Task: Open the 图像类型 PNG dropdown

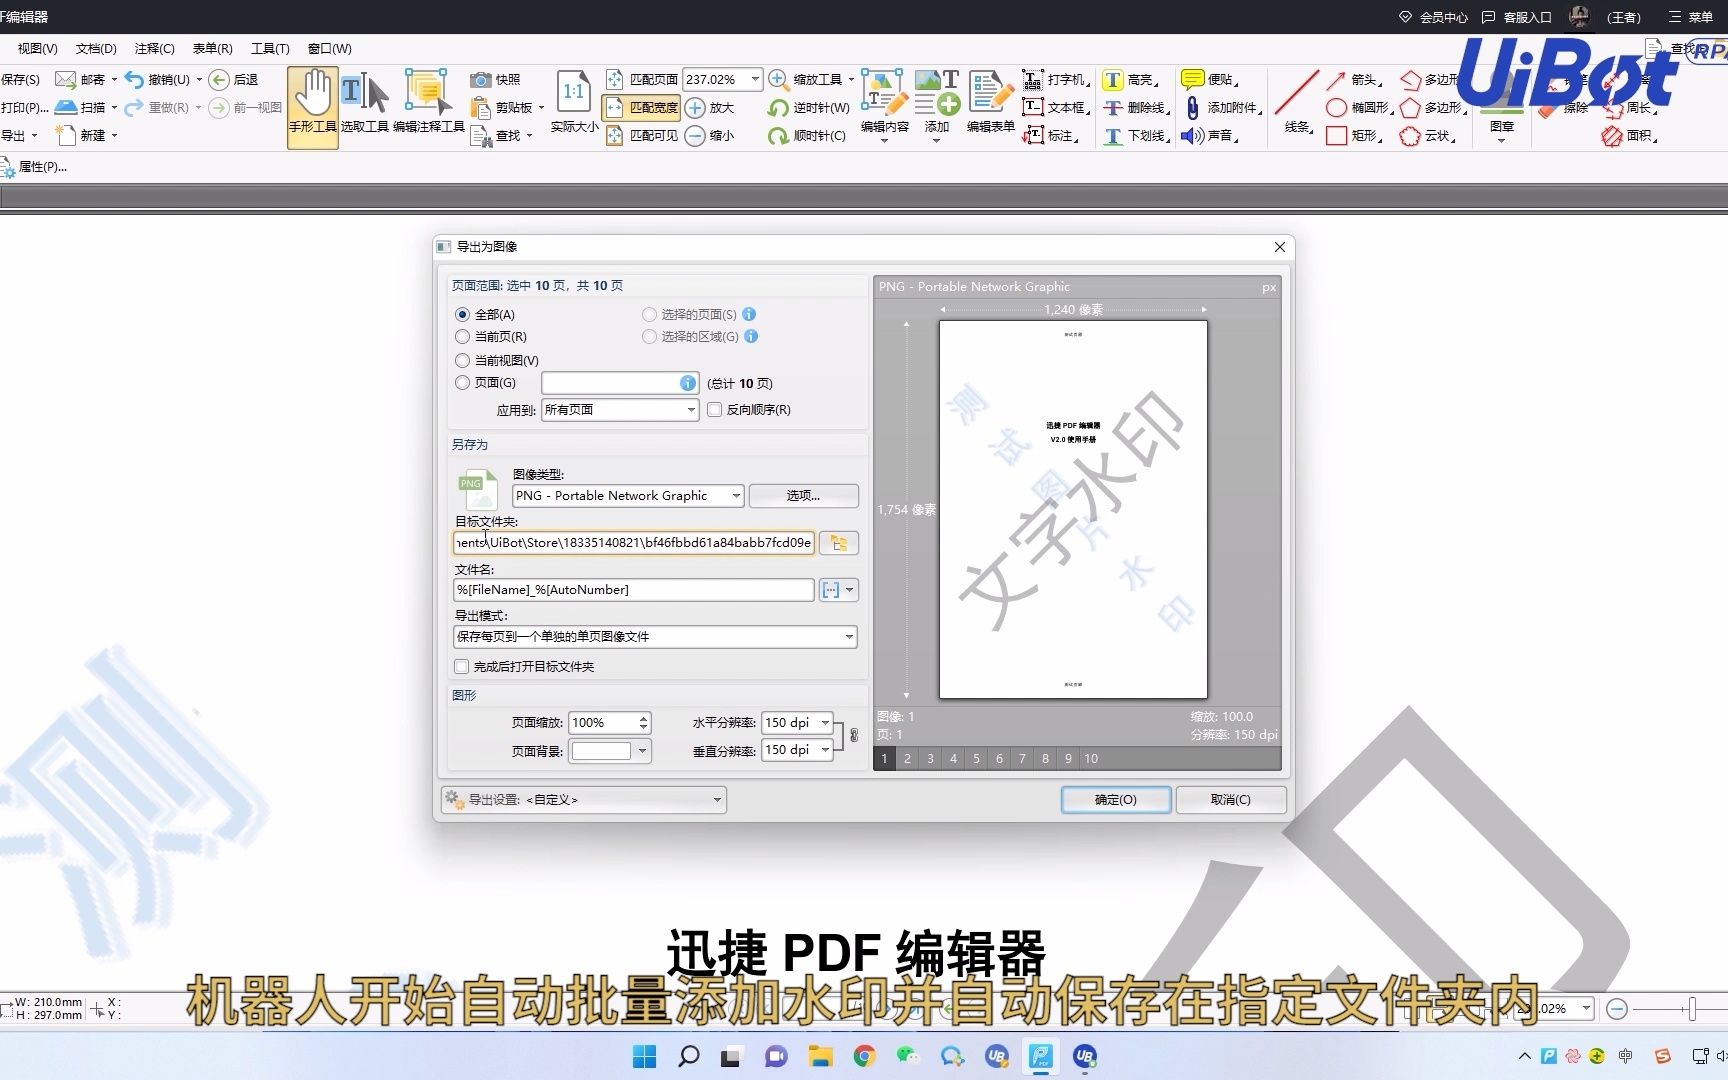Action: [628, 495]
